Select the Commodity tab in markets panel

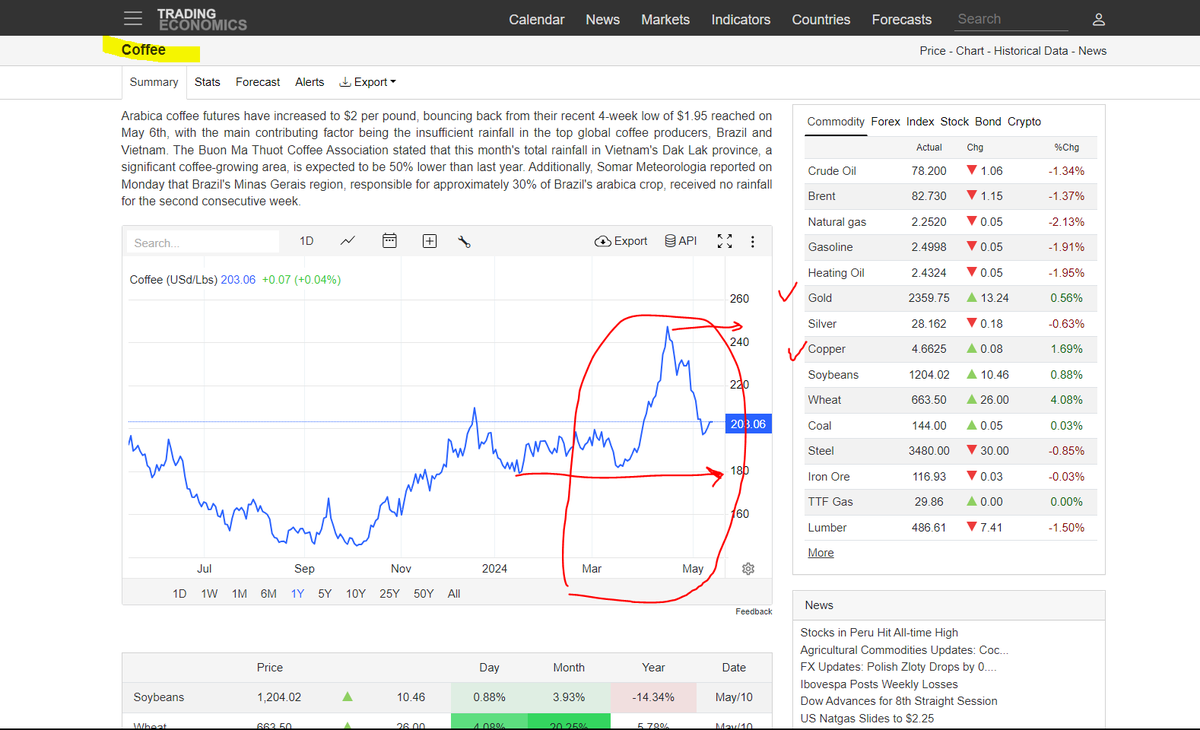coord(836,121)
